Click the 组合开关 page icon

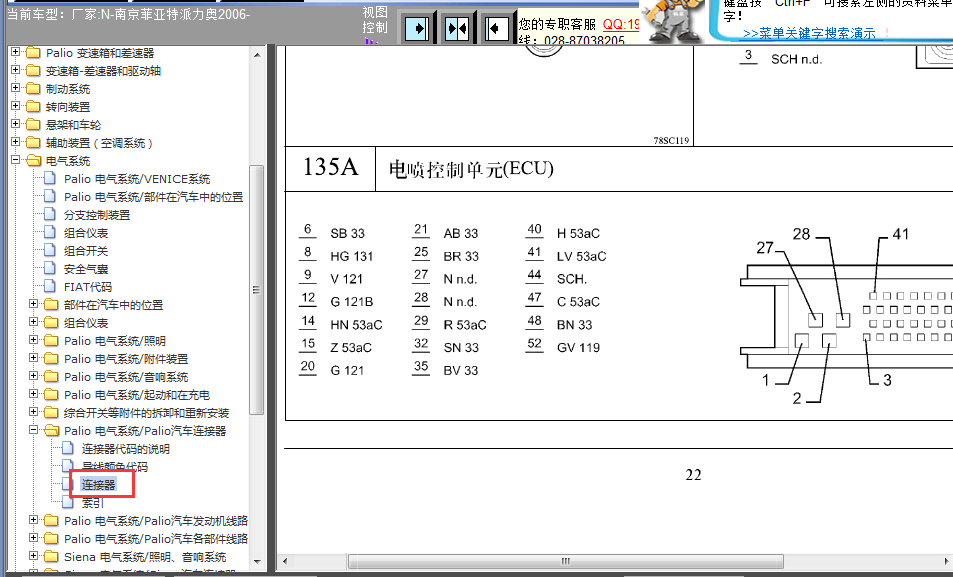[x=50, y=250]
